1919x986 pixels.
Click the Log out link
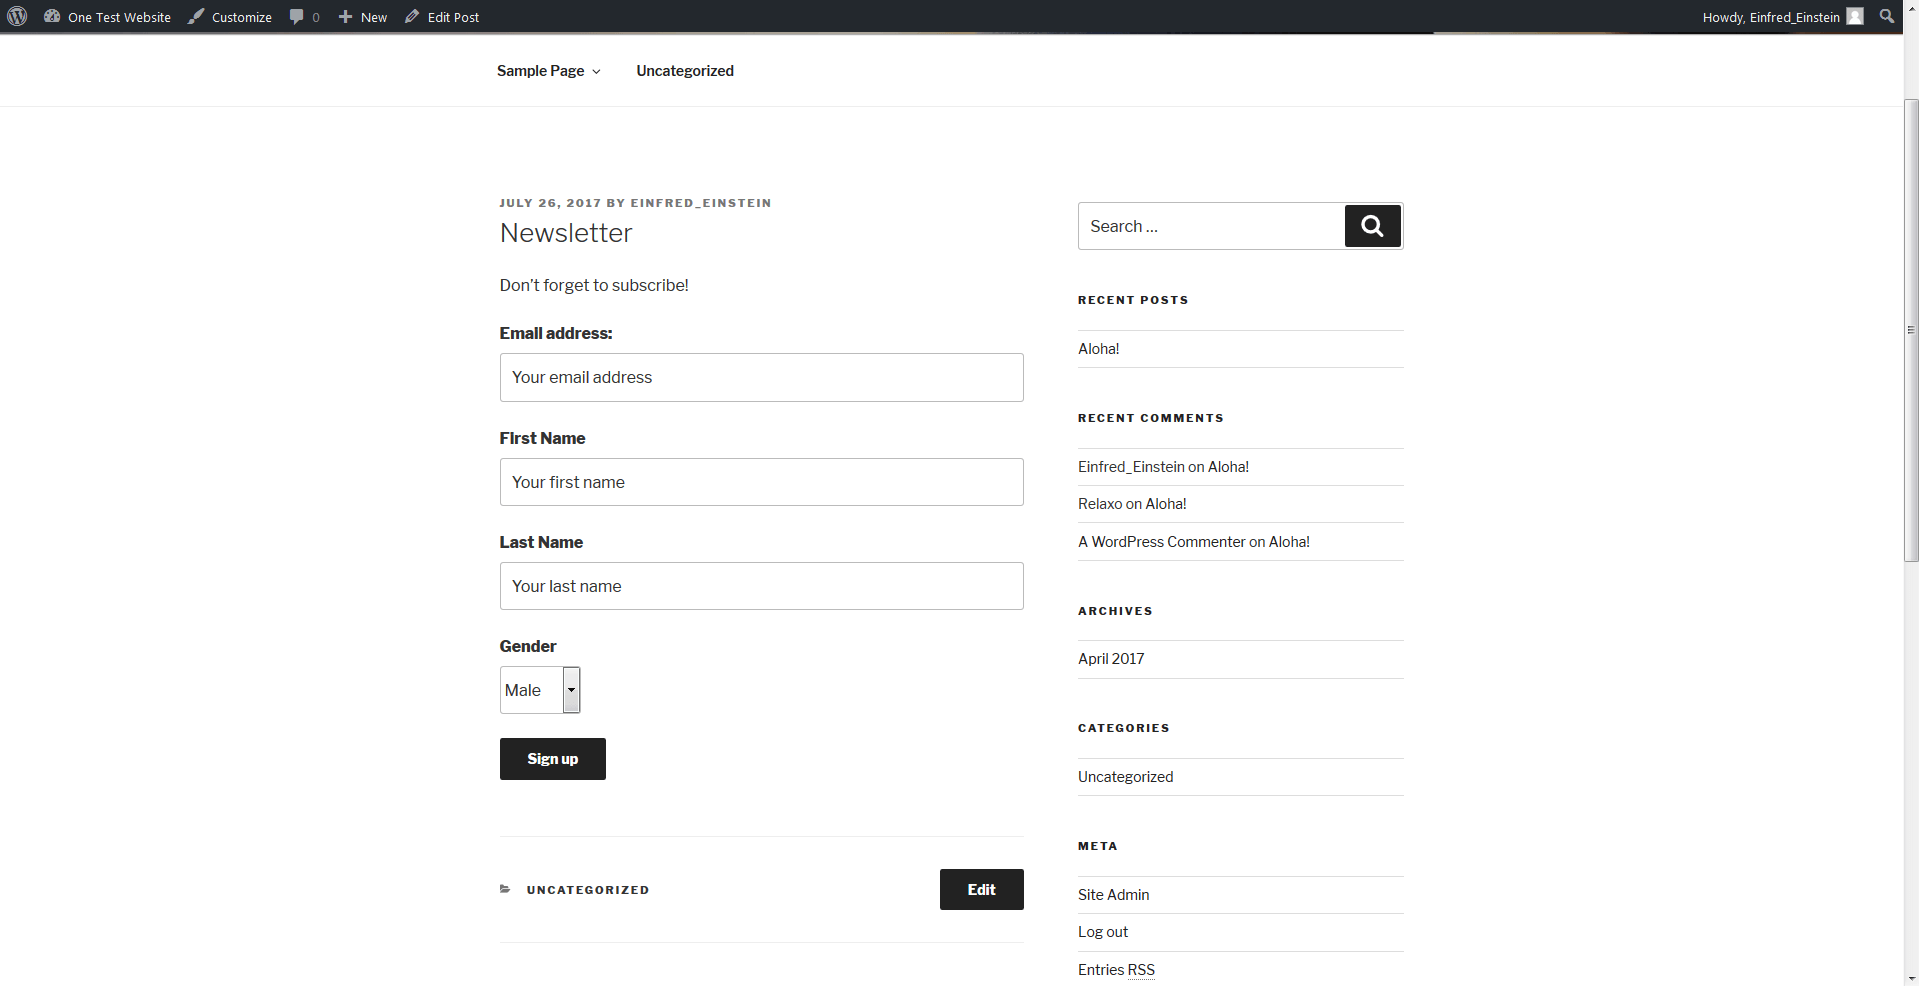pos(1103,932)
